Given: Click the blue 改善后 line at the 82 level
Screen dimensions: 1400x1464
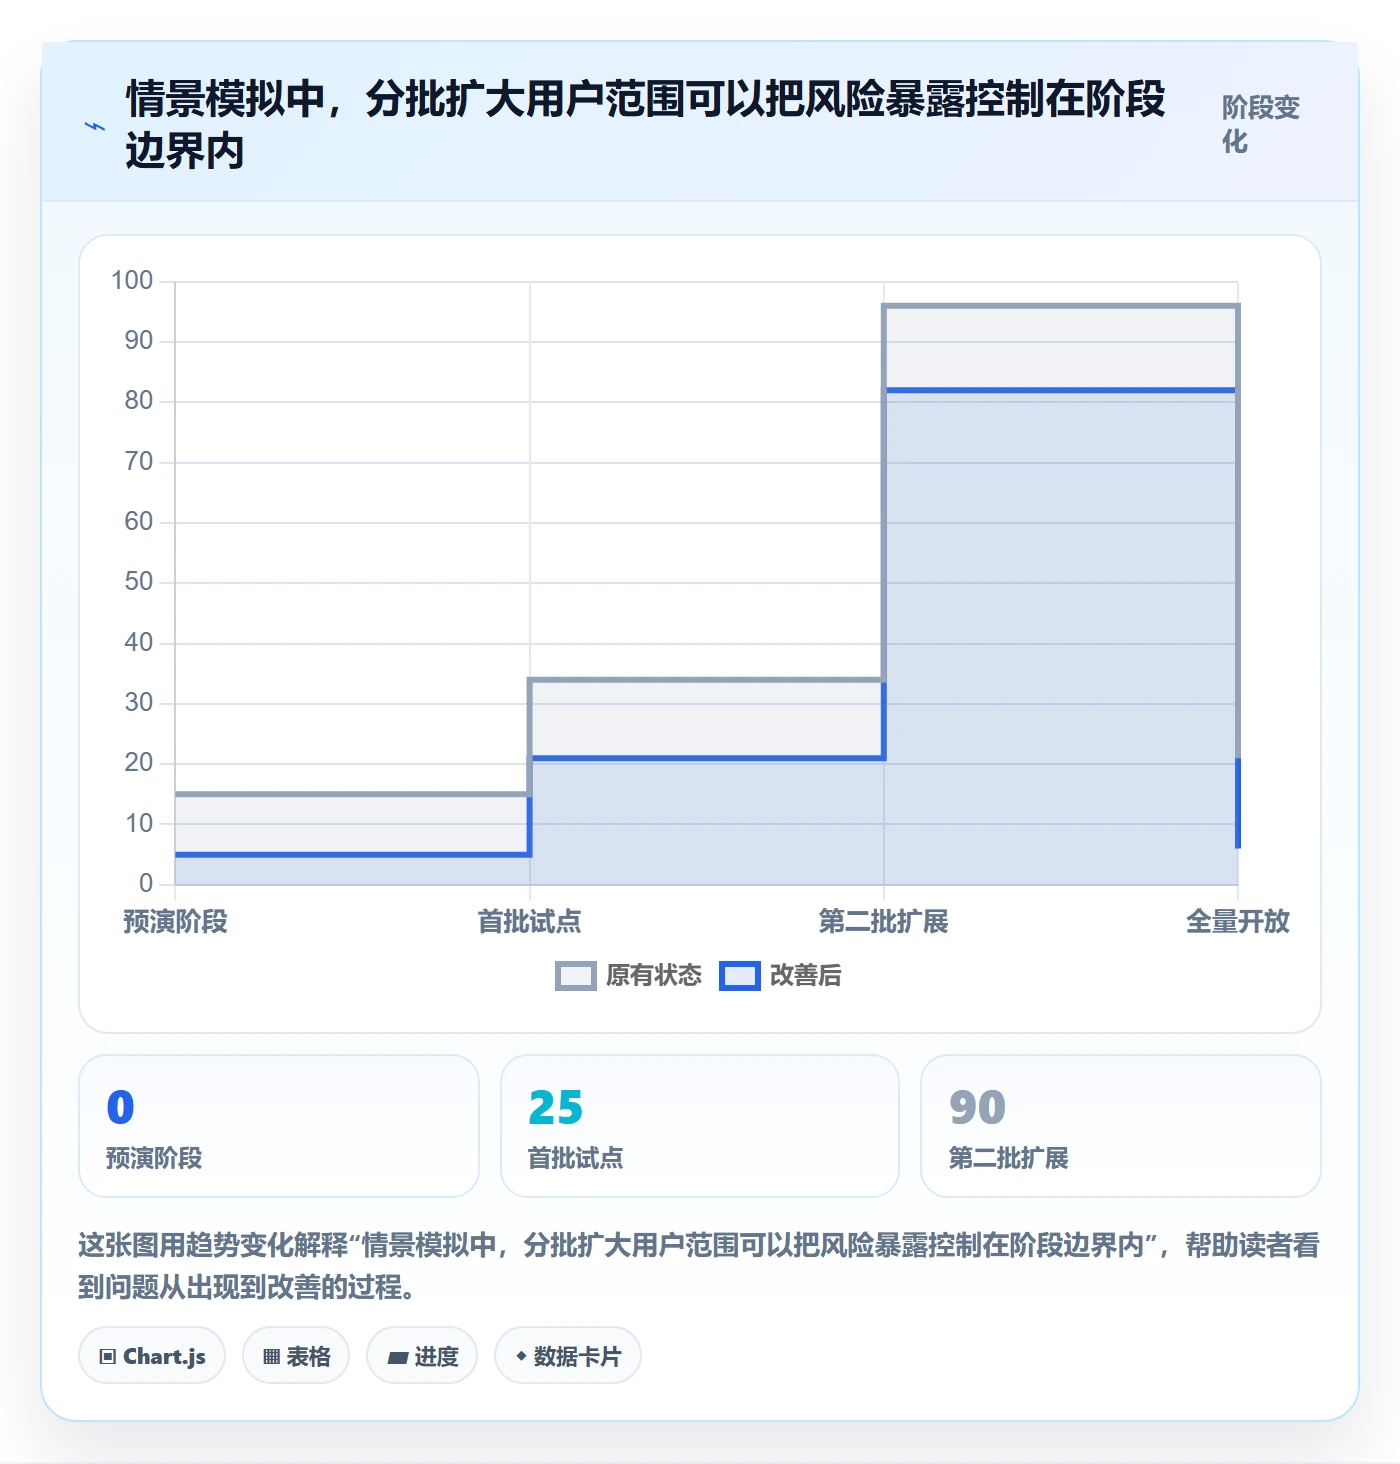Looking at the screenshot, I should (x=1061, y=390).
